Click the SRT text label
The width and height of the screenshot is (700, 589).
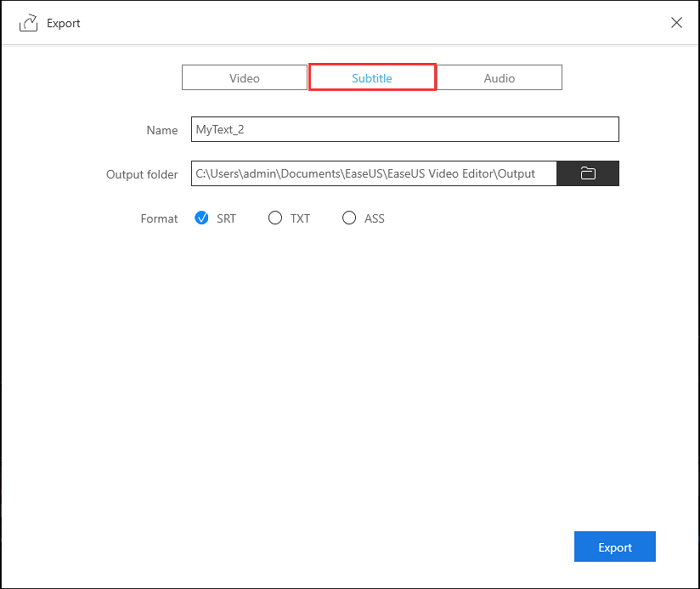pos(226,218)
